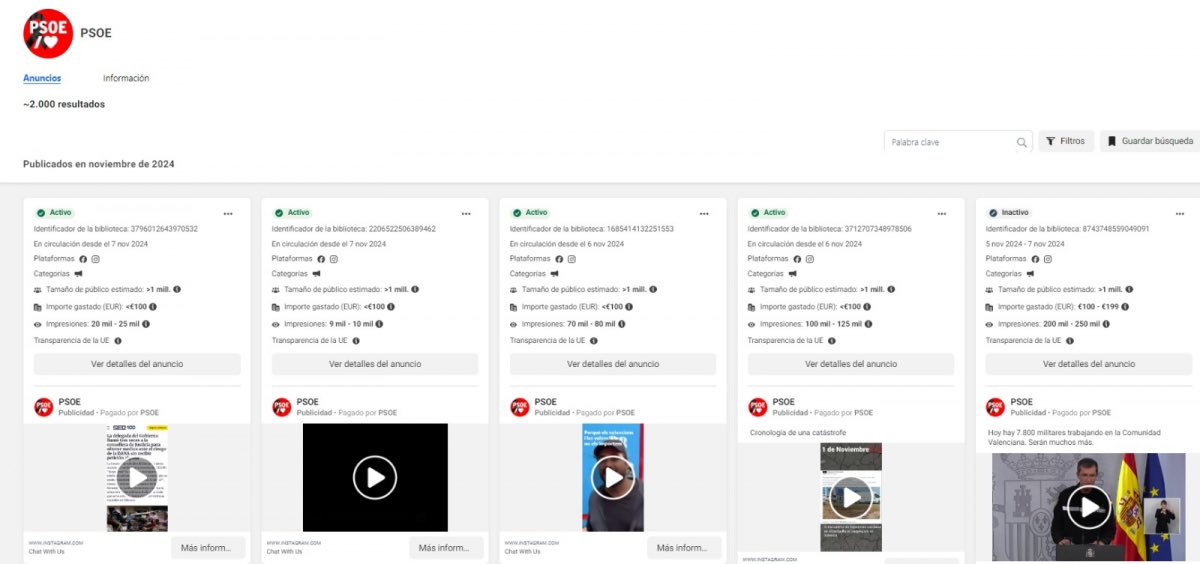Viewport: 1200px width, 564px height.
Task: Switch to the Información tab
Action: click(126, 78)
